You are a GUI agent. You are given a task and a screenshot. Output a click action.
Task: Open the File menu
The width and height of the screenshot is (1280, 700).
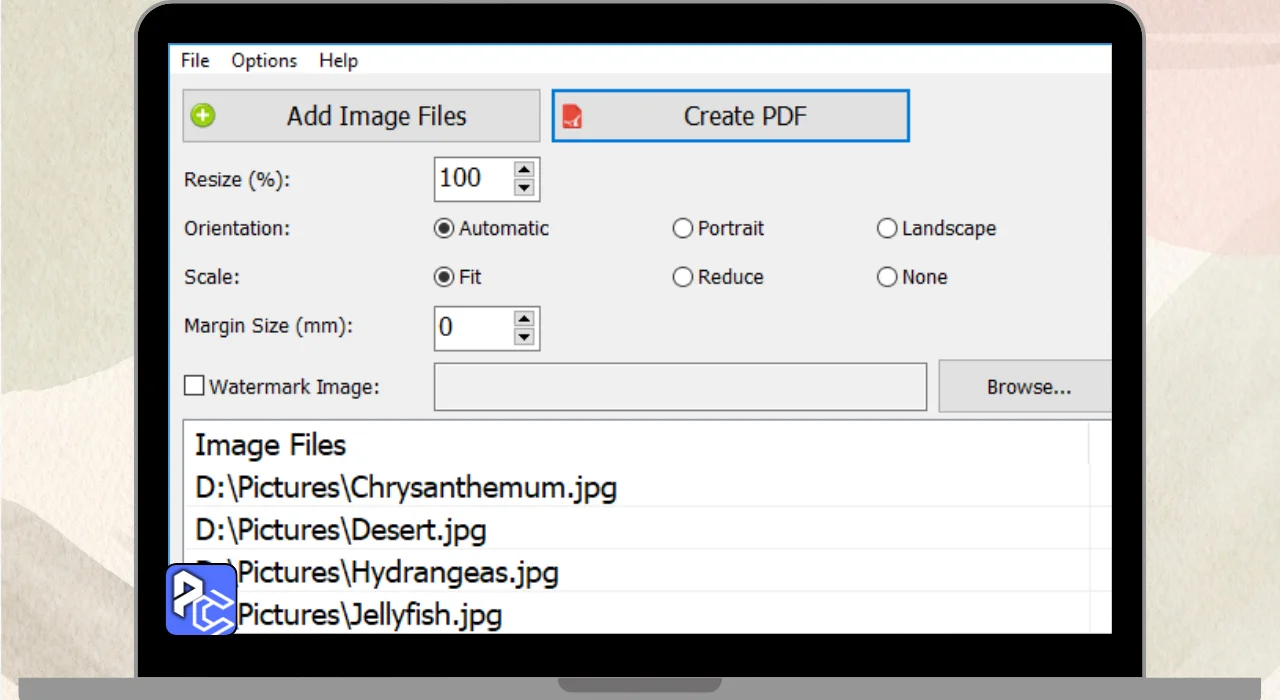click(195, 61)
